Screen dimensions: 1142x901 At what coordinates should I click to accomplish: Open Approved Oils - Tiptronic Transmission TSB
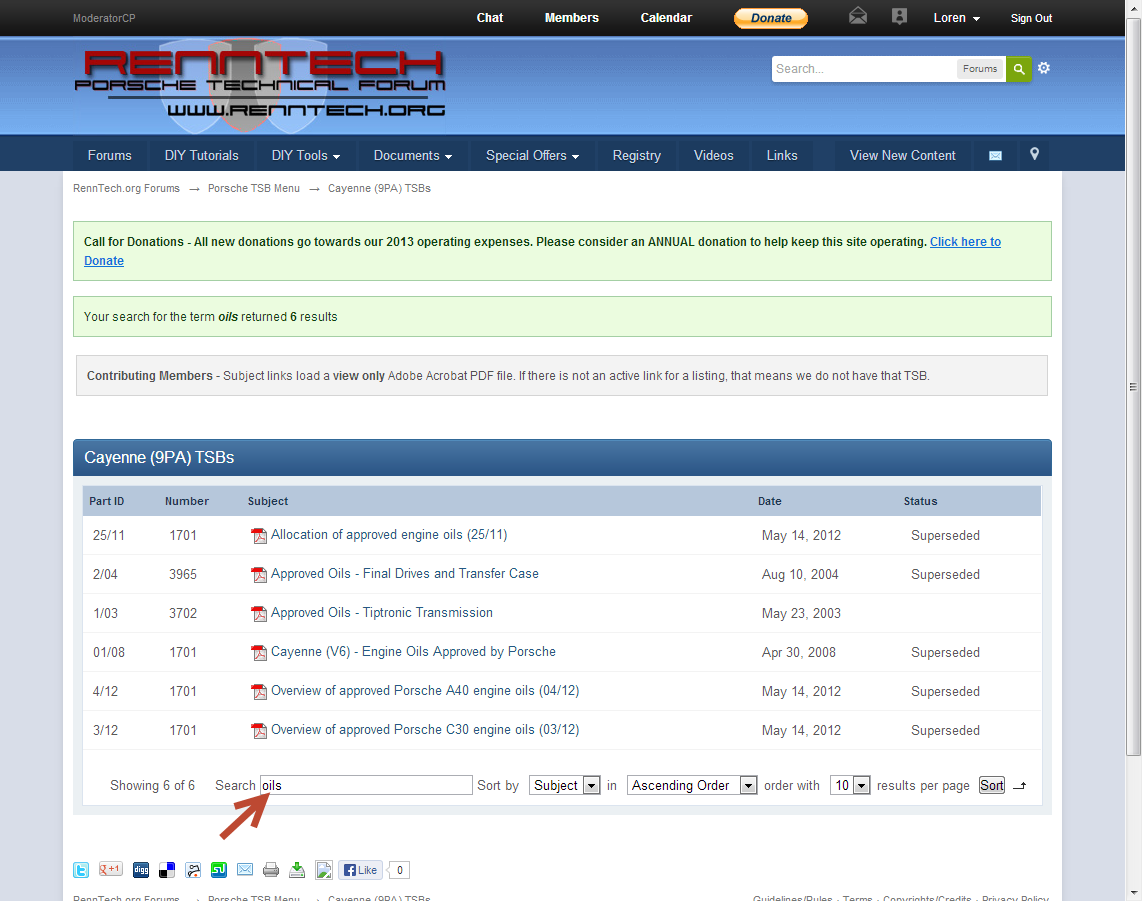tap(381, 613)
